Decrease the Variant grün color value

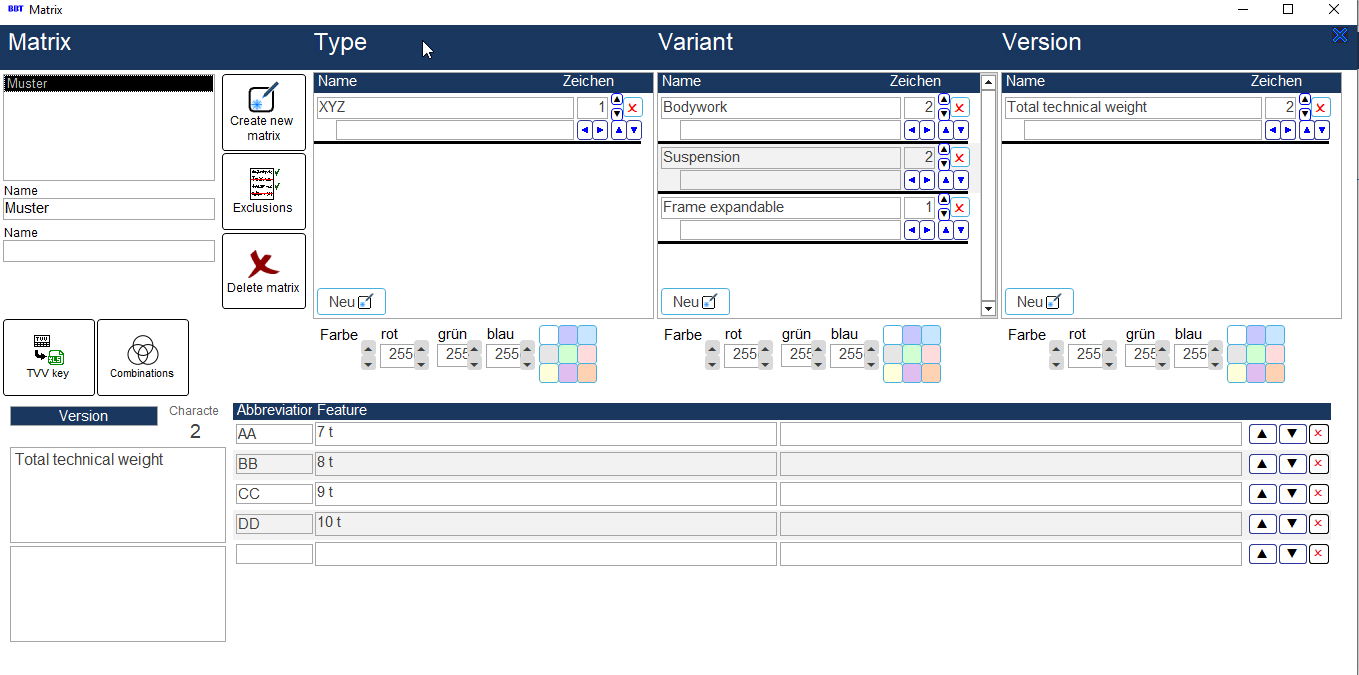[x=816, y=362]
